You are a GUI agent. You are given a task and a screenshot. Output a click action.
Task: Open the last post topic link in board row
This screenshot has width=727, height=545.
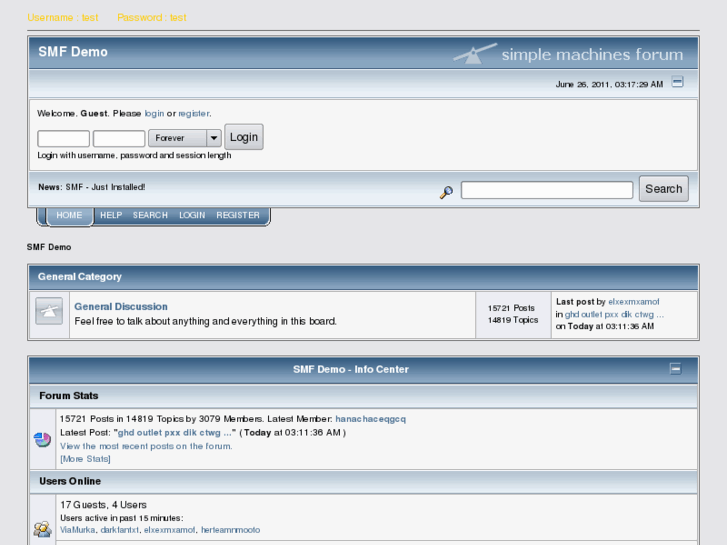click(x=614, y=314)
